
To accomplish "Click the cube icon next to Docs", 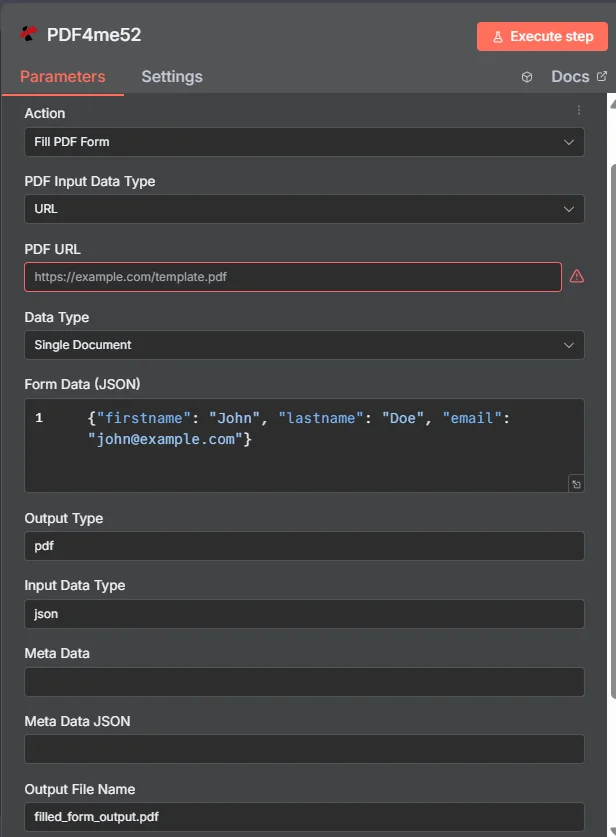I will (527, 77).
